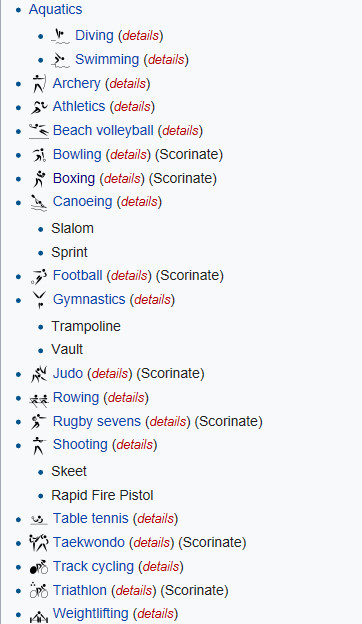Follow the details link next to Shooting
The height and width of the screenshot is (624, 362).
click(x=134, y=445)
